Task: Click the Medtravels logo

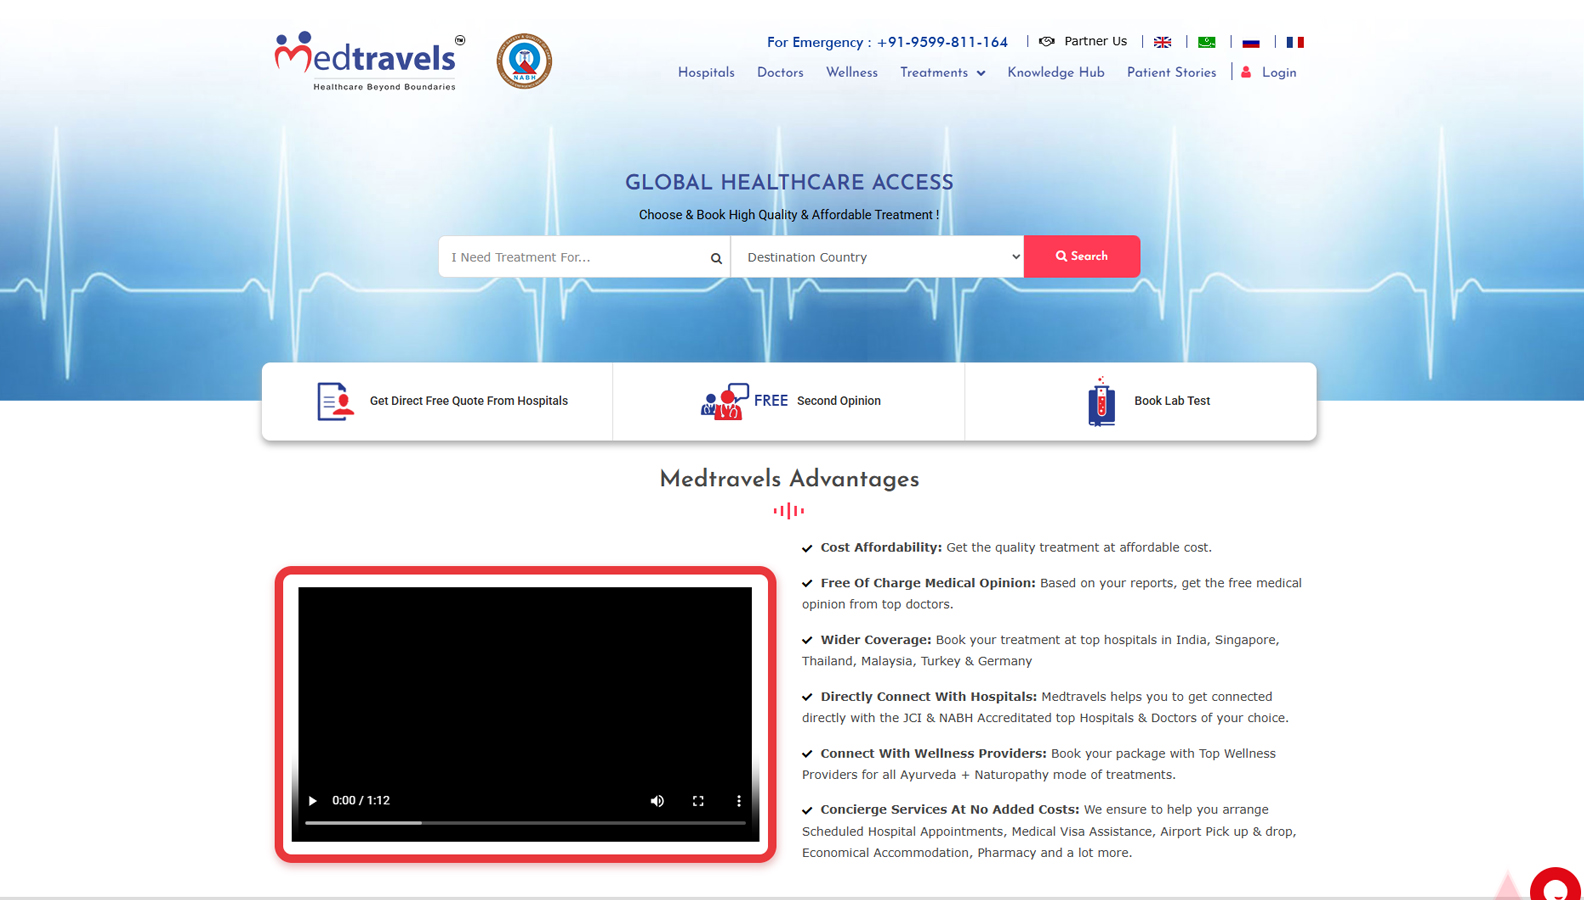Action: 370,61
